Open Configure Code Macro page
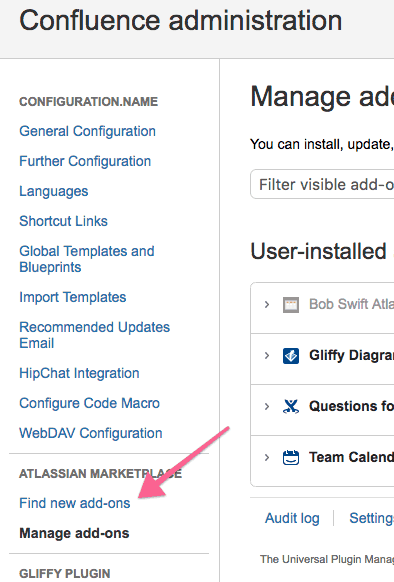 (89, 403)
